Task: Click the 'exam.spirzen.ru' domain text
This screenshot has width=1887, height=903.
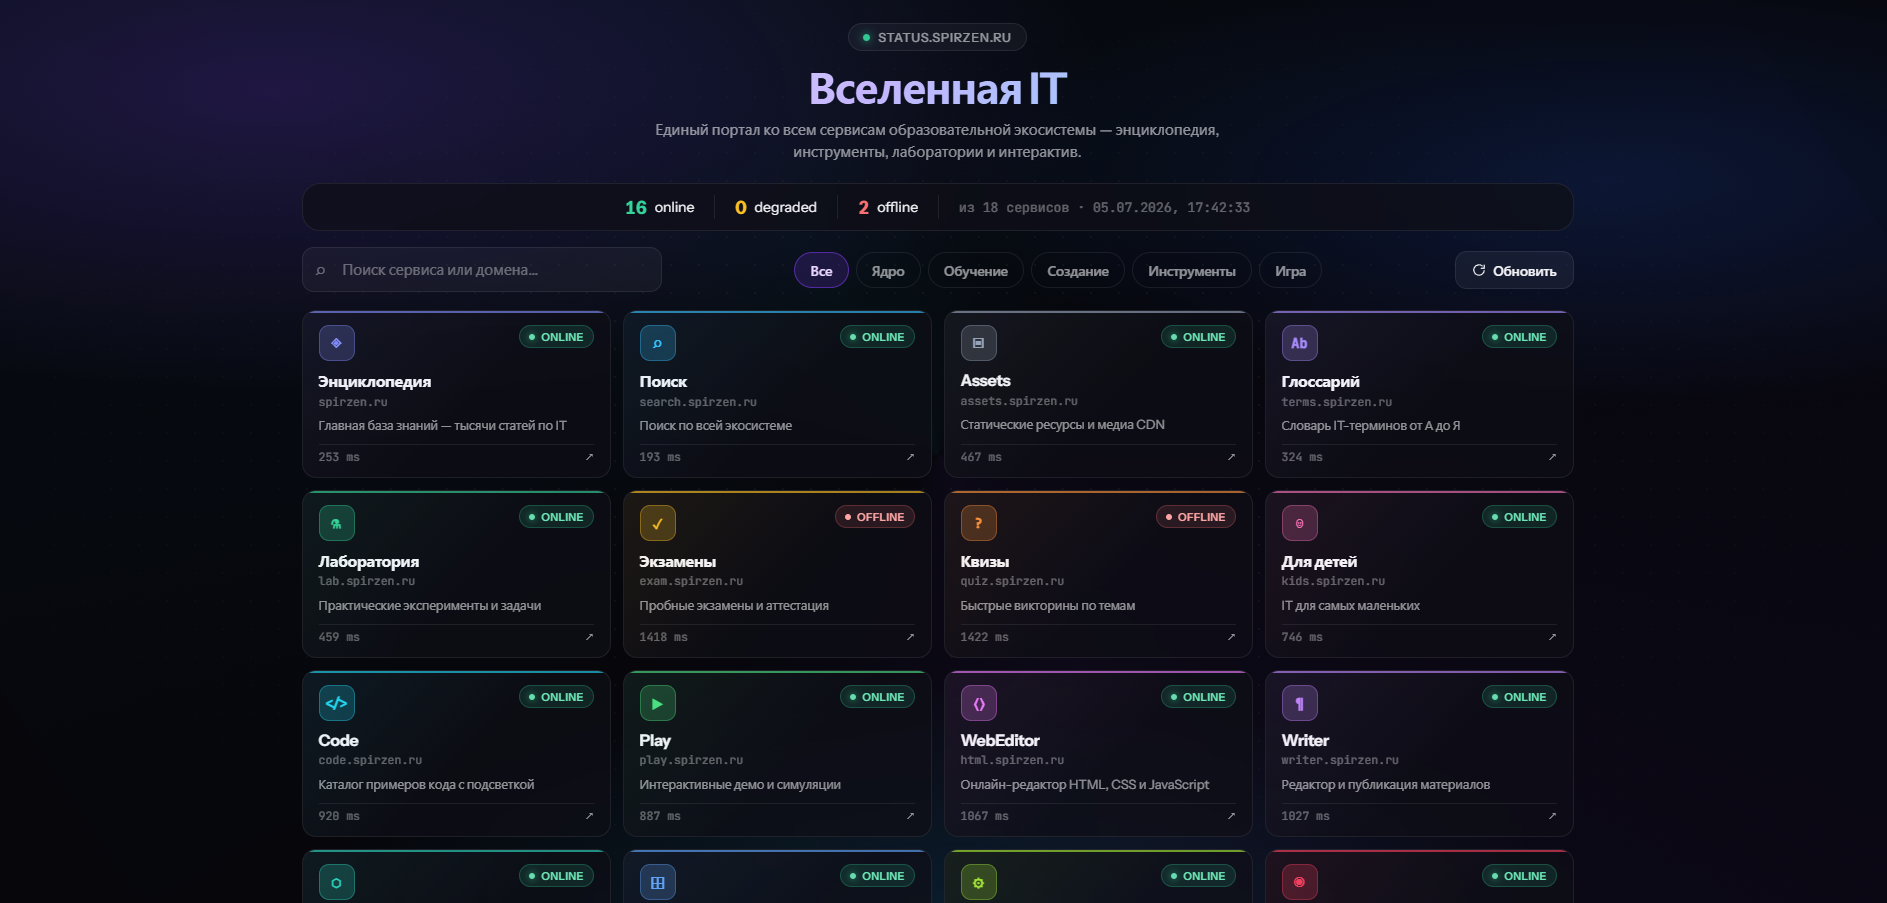Action: pos(691,581)
